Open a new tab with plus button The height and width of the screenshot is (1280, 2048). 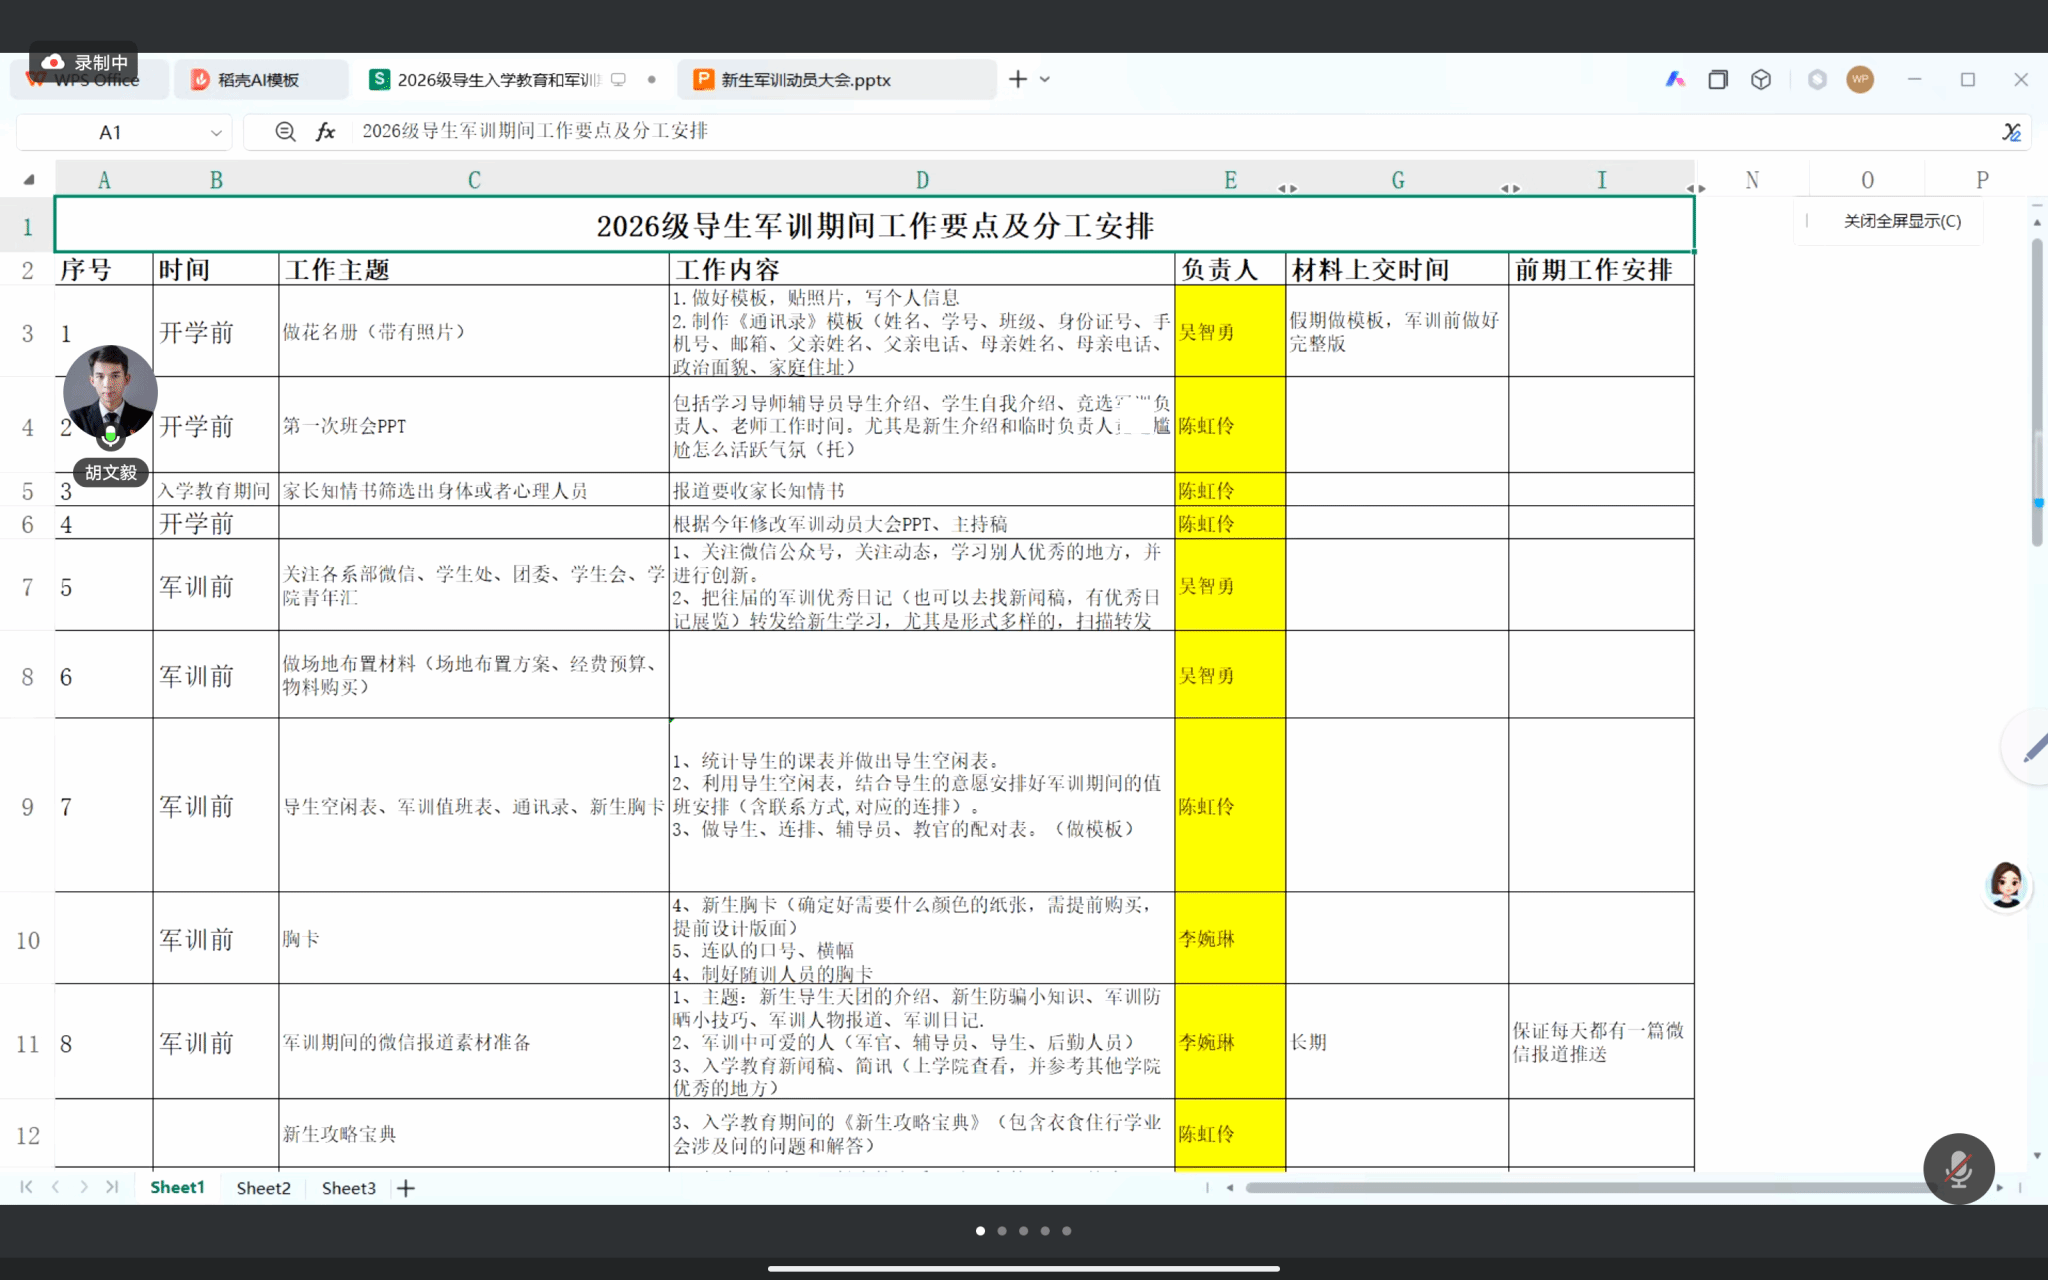coord(1017,79)
